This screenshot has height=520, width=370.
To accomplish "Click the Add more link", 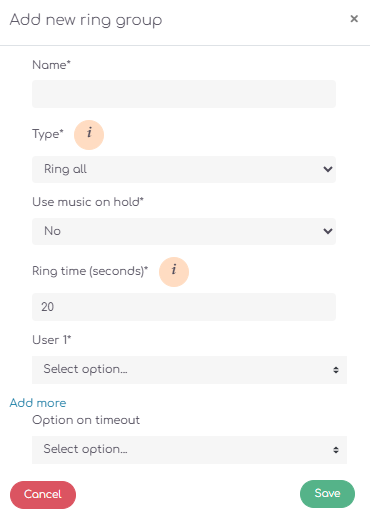I will click(38, 403).
